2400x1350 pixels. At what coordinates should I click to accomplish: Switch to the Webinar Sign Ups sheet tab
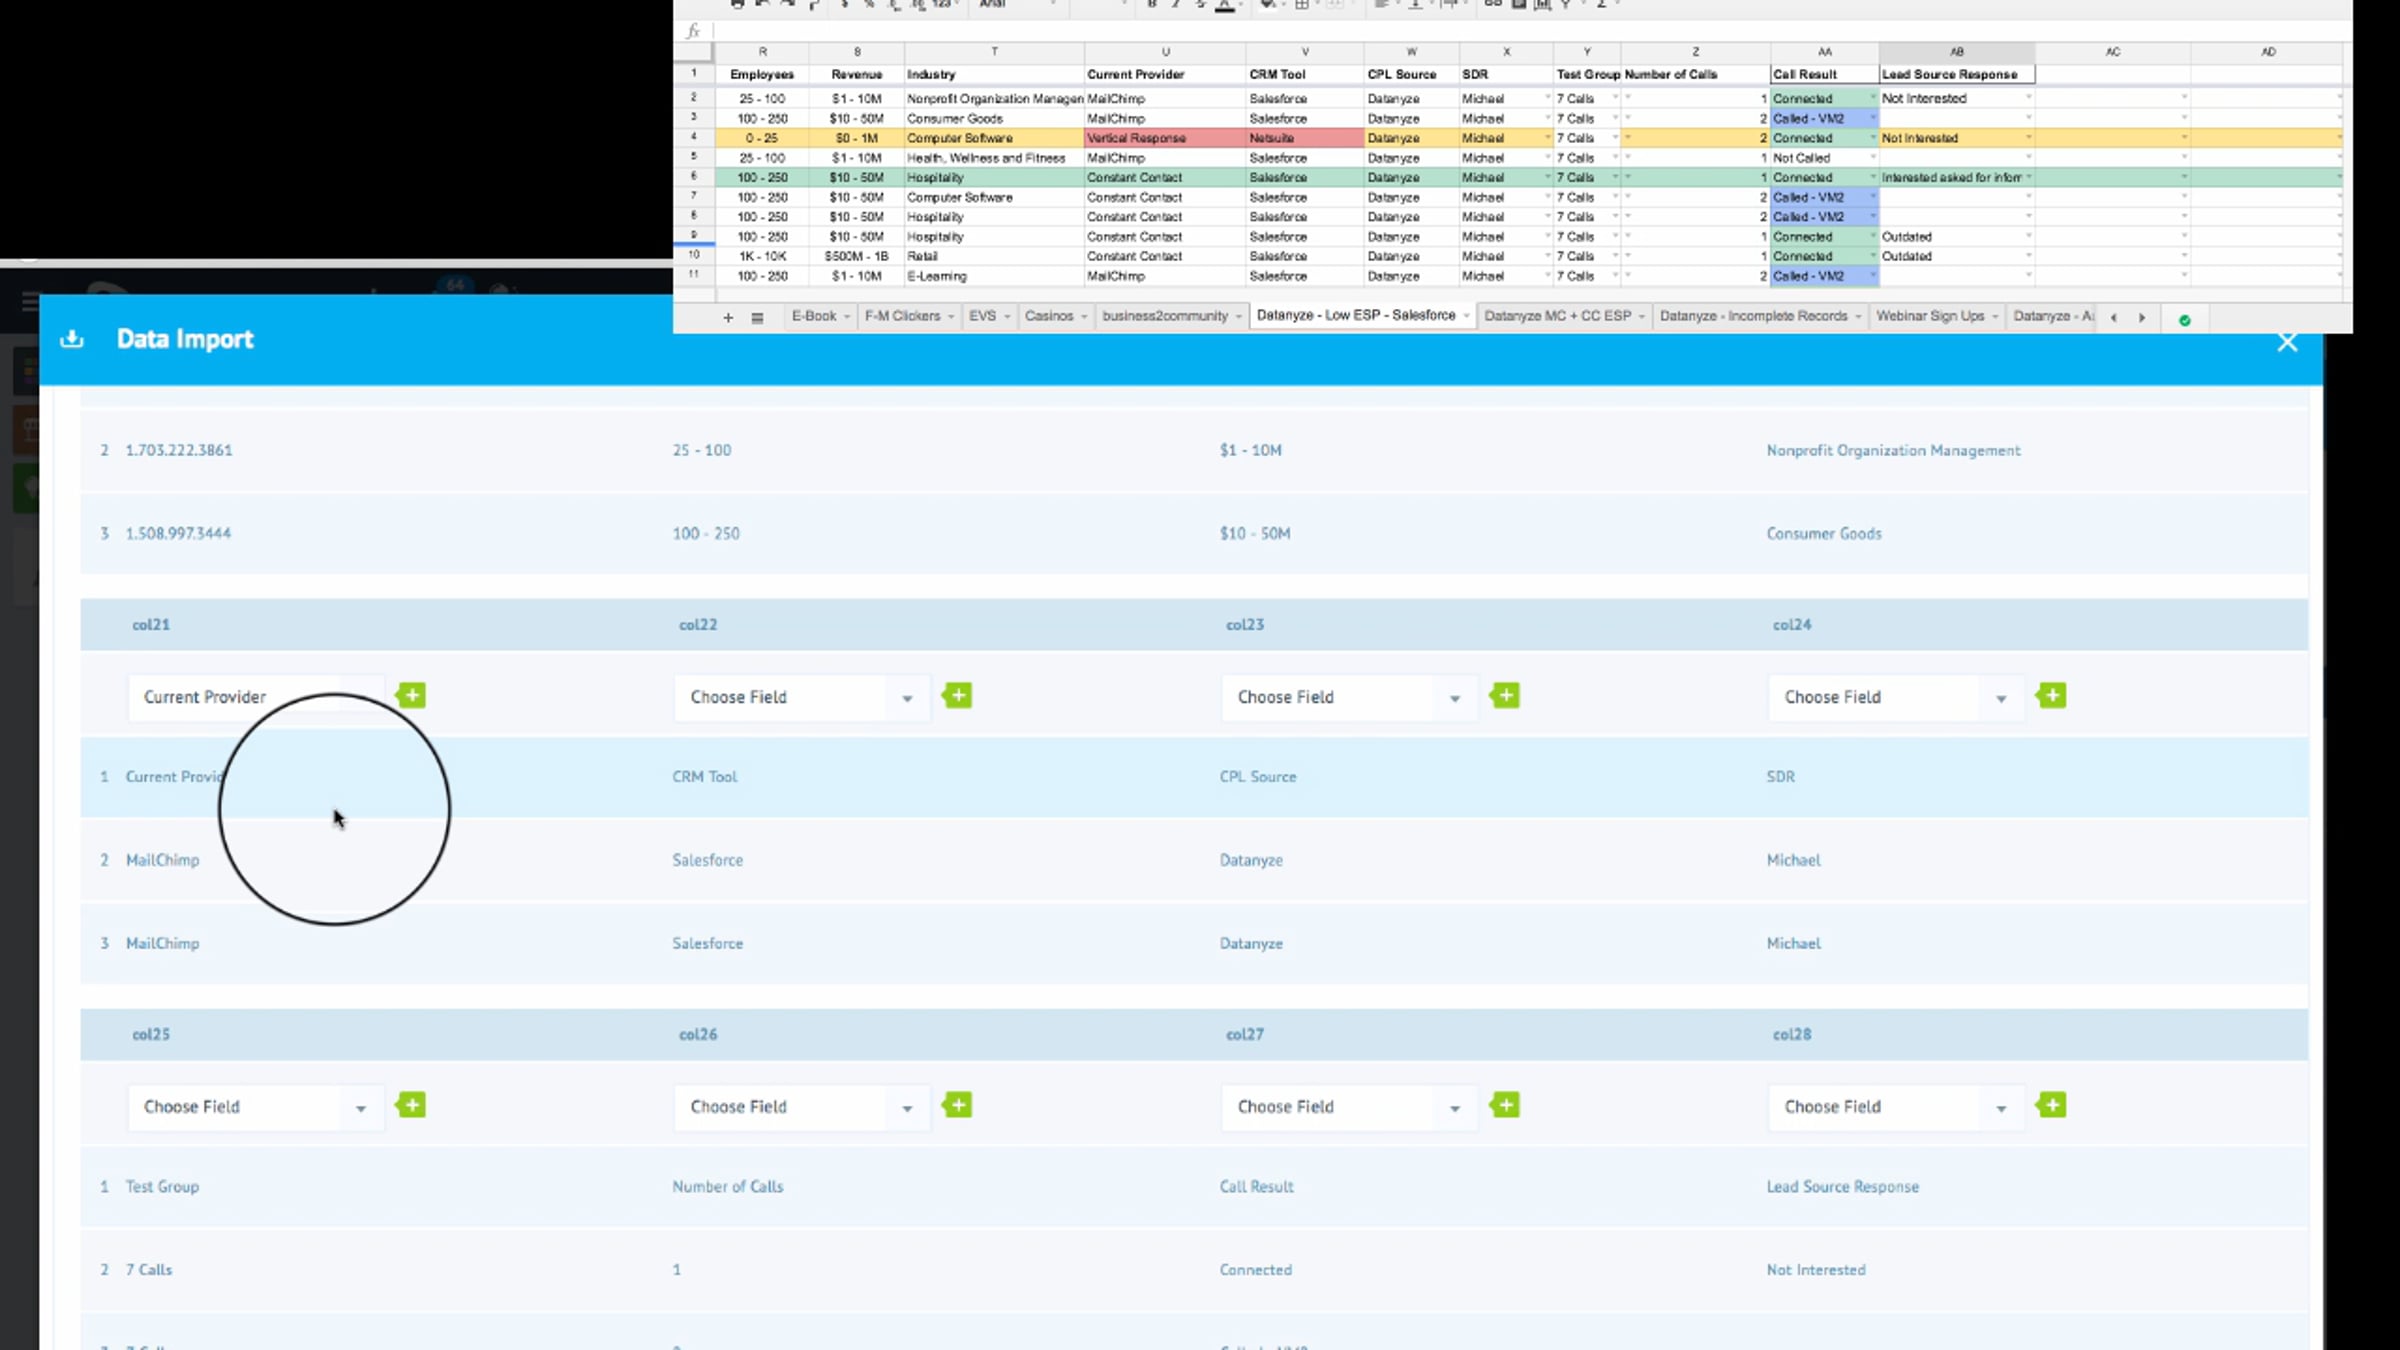tap(1929, 316)
